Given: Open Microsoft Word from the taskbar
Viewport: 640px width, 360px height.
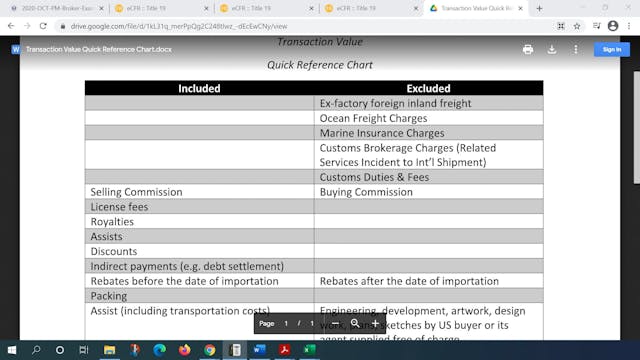Looking at the screenshot, I should (x=260, y=350).
